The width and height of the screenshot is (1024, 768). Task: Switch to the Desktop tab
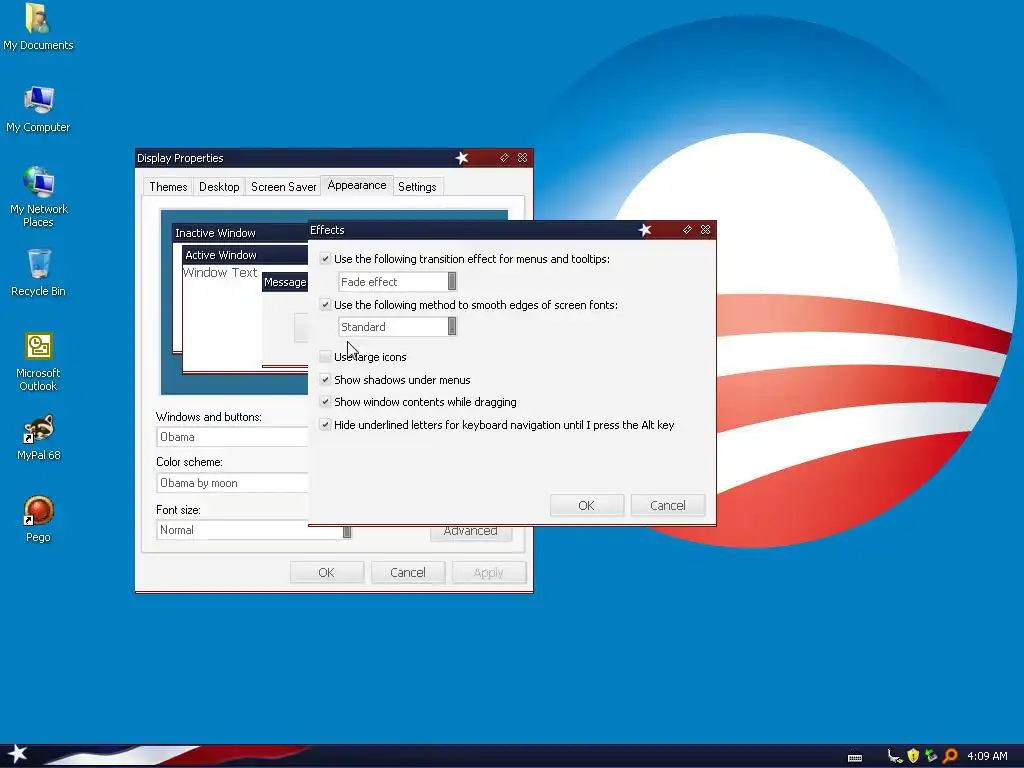pos(219,187)
